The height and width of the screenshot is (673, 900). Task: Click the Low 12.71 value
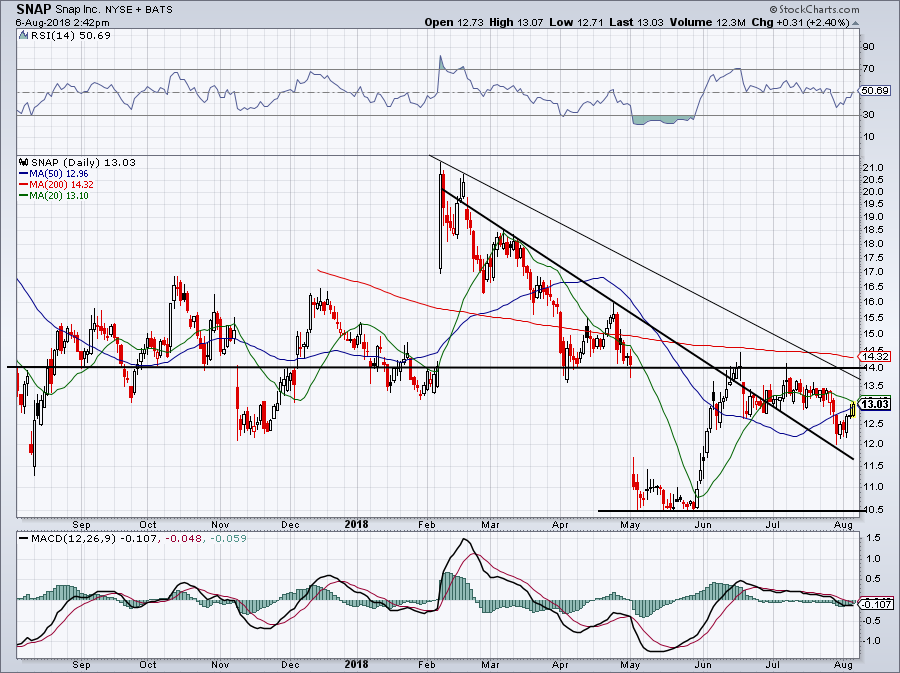(576, 22)
